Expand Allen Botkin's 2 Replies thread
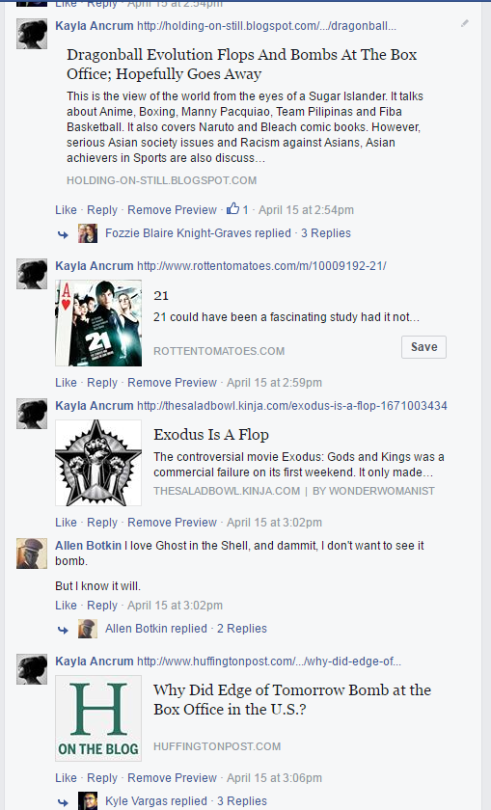The height and width of the screenshot is (810, 491). (x=242, y=629)
